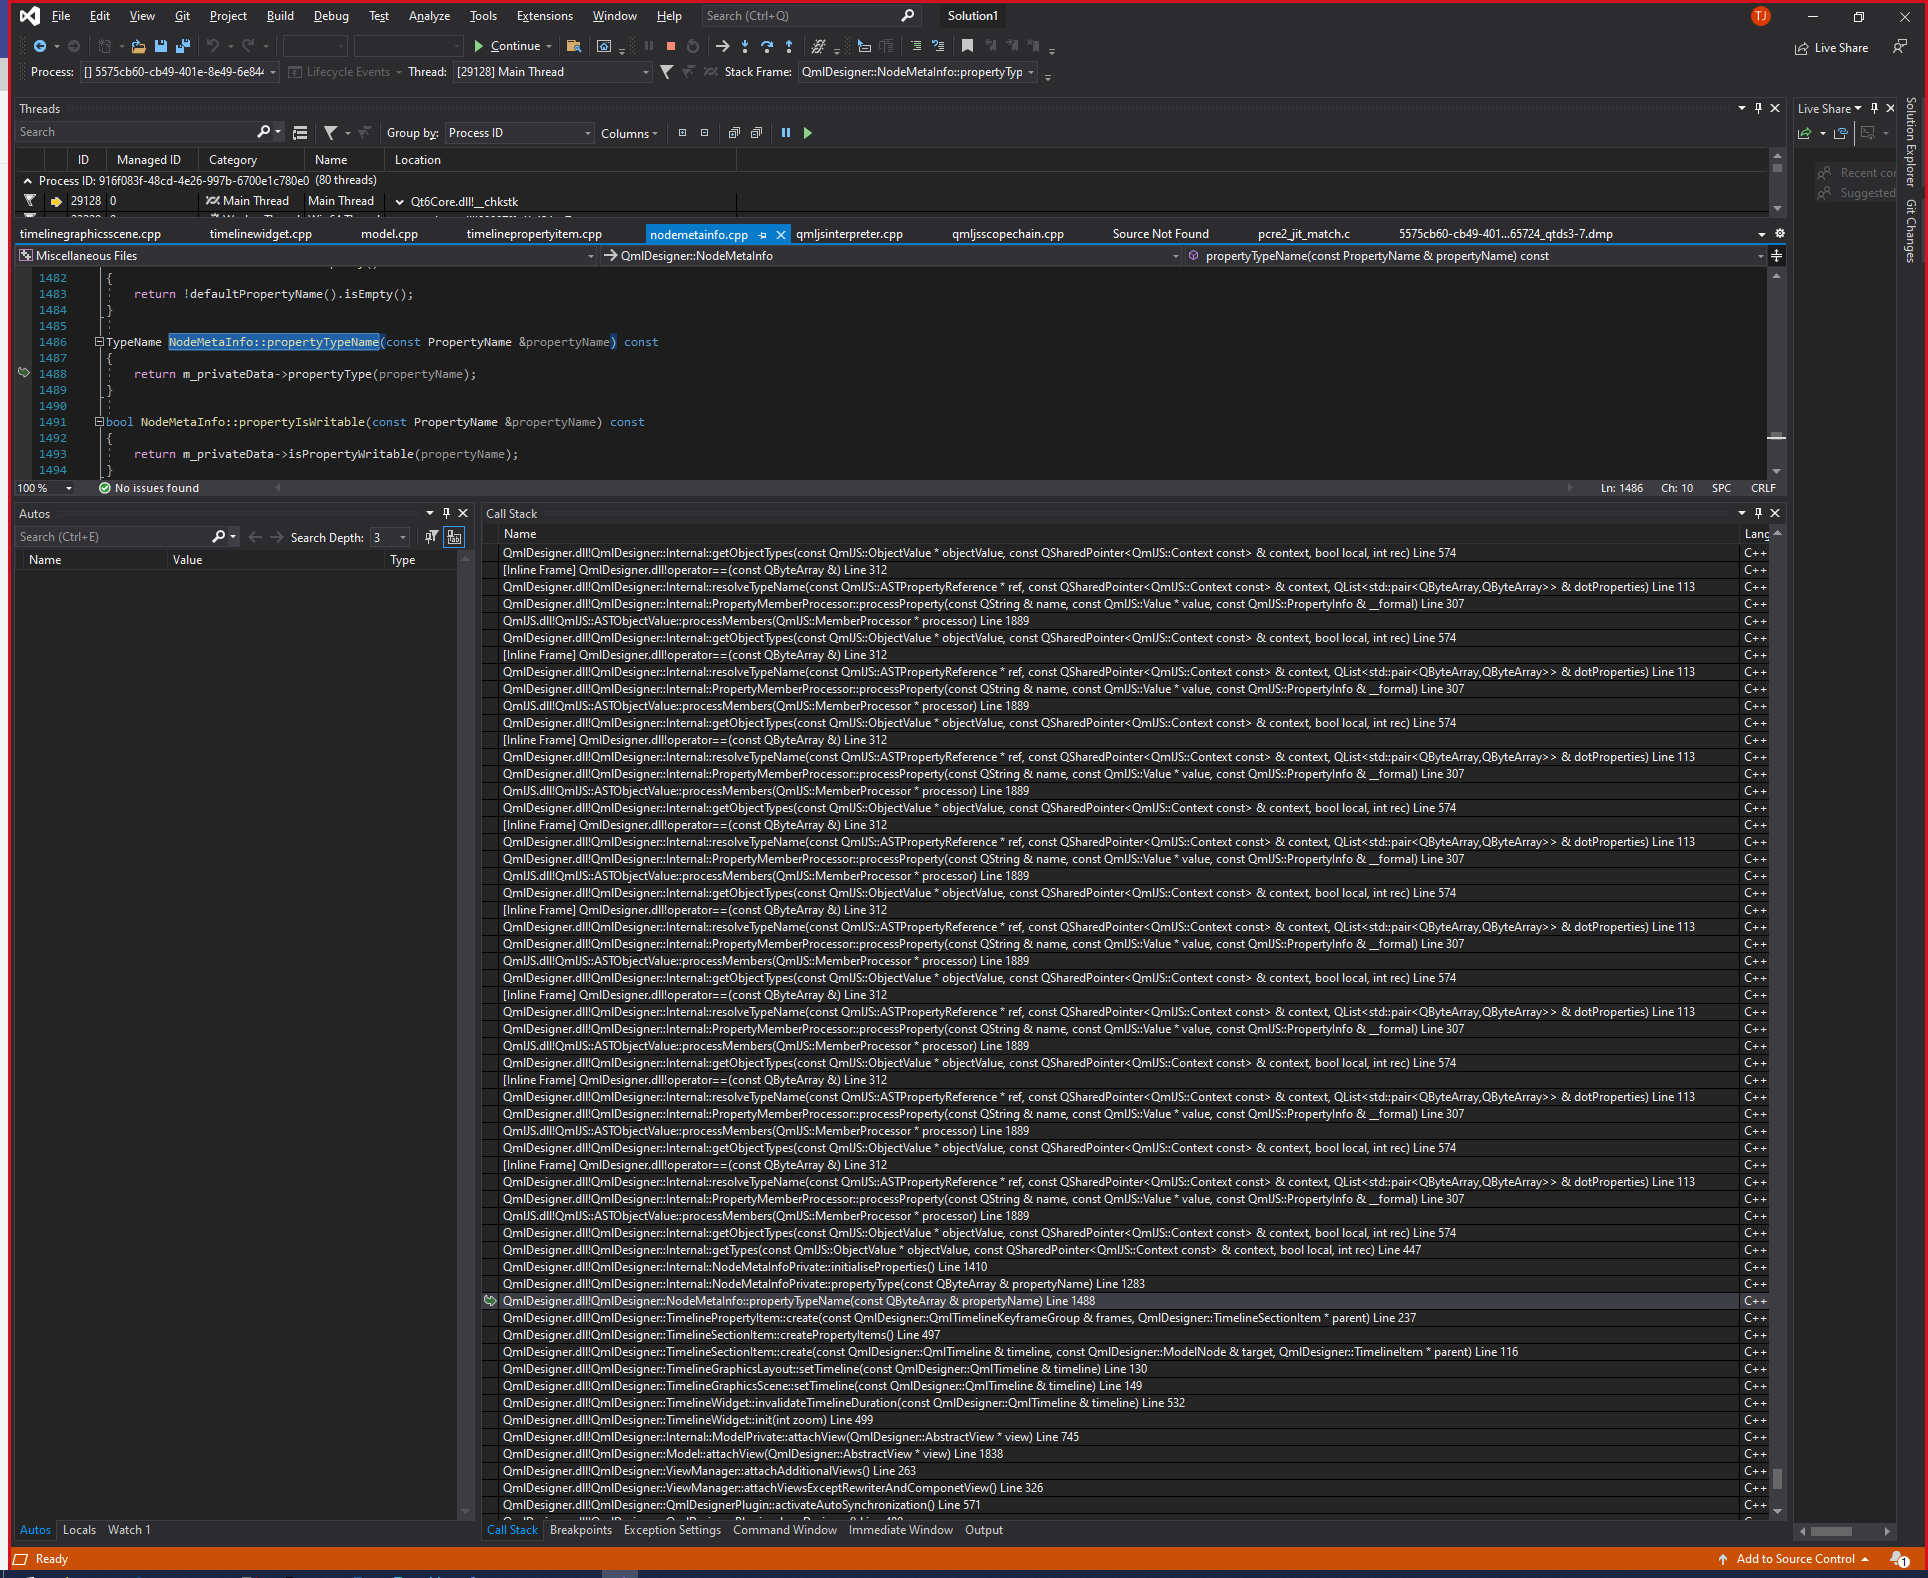Click the Step Over arrow icon

click(767, 46)
